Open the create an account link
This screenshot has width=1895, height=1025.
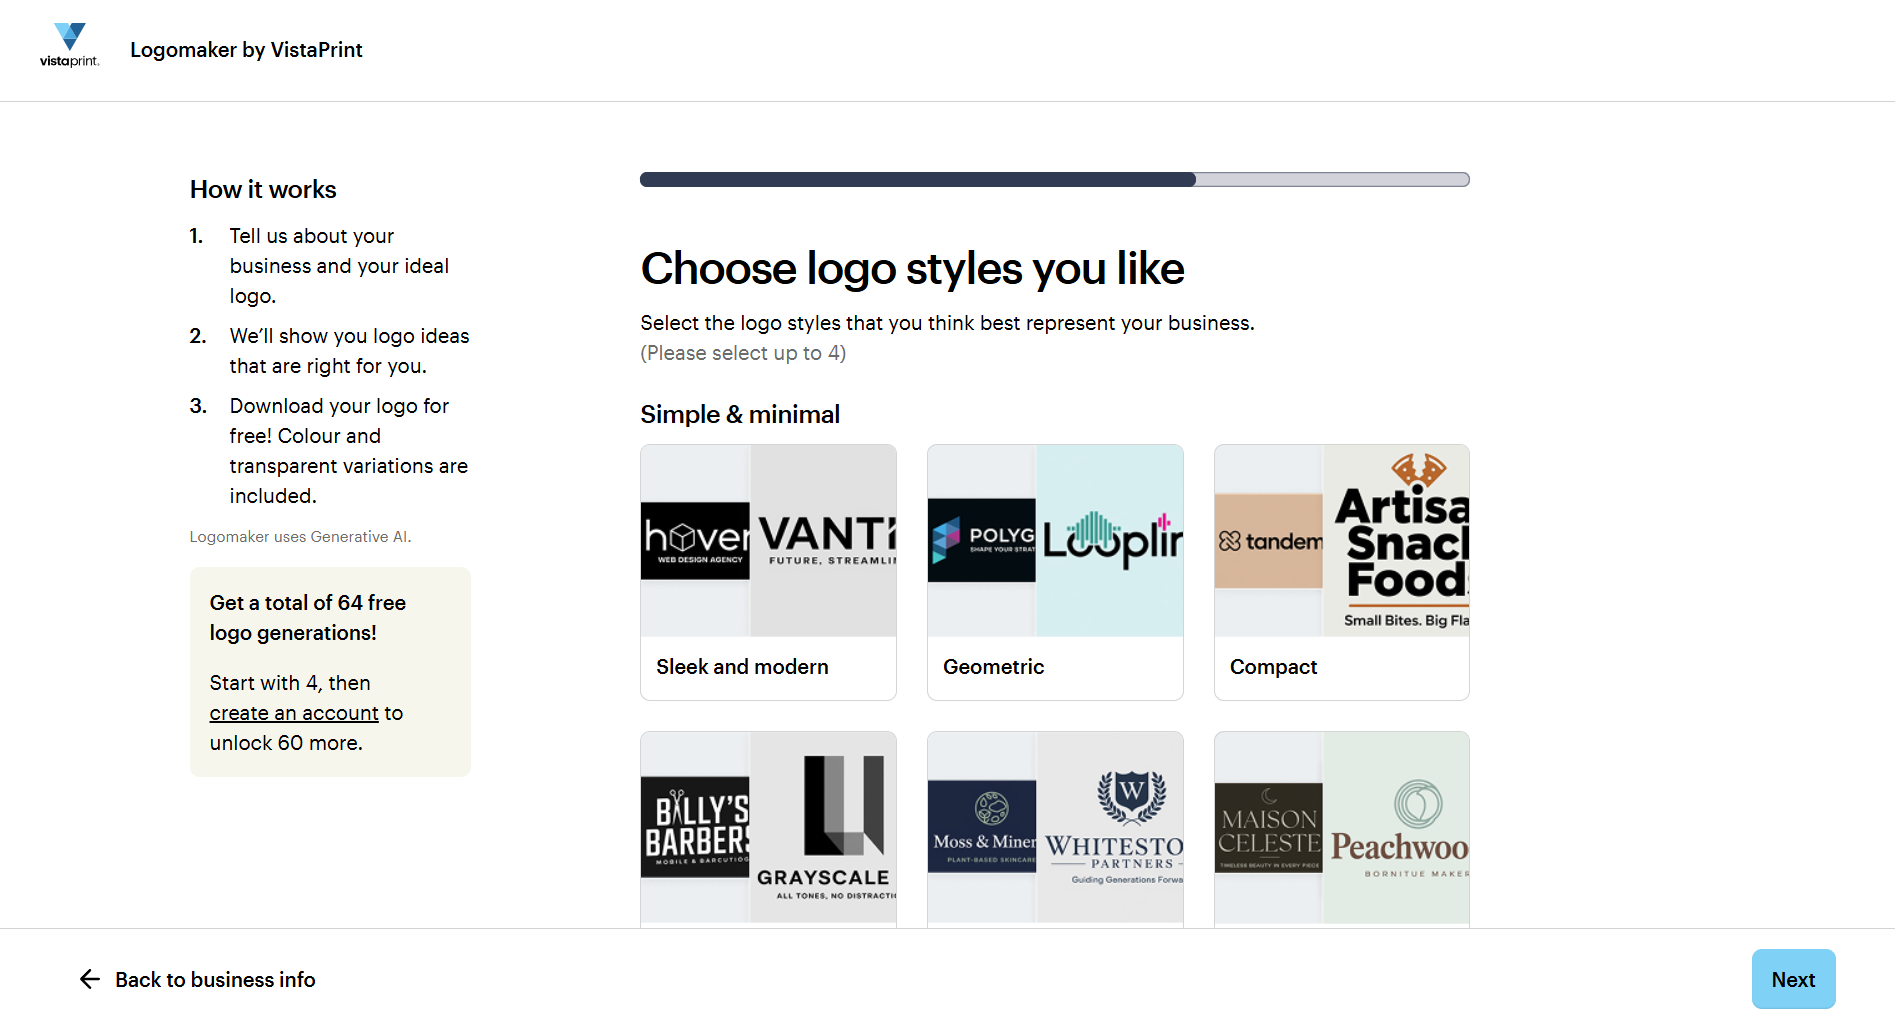[294, 712]
